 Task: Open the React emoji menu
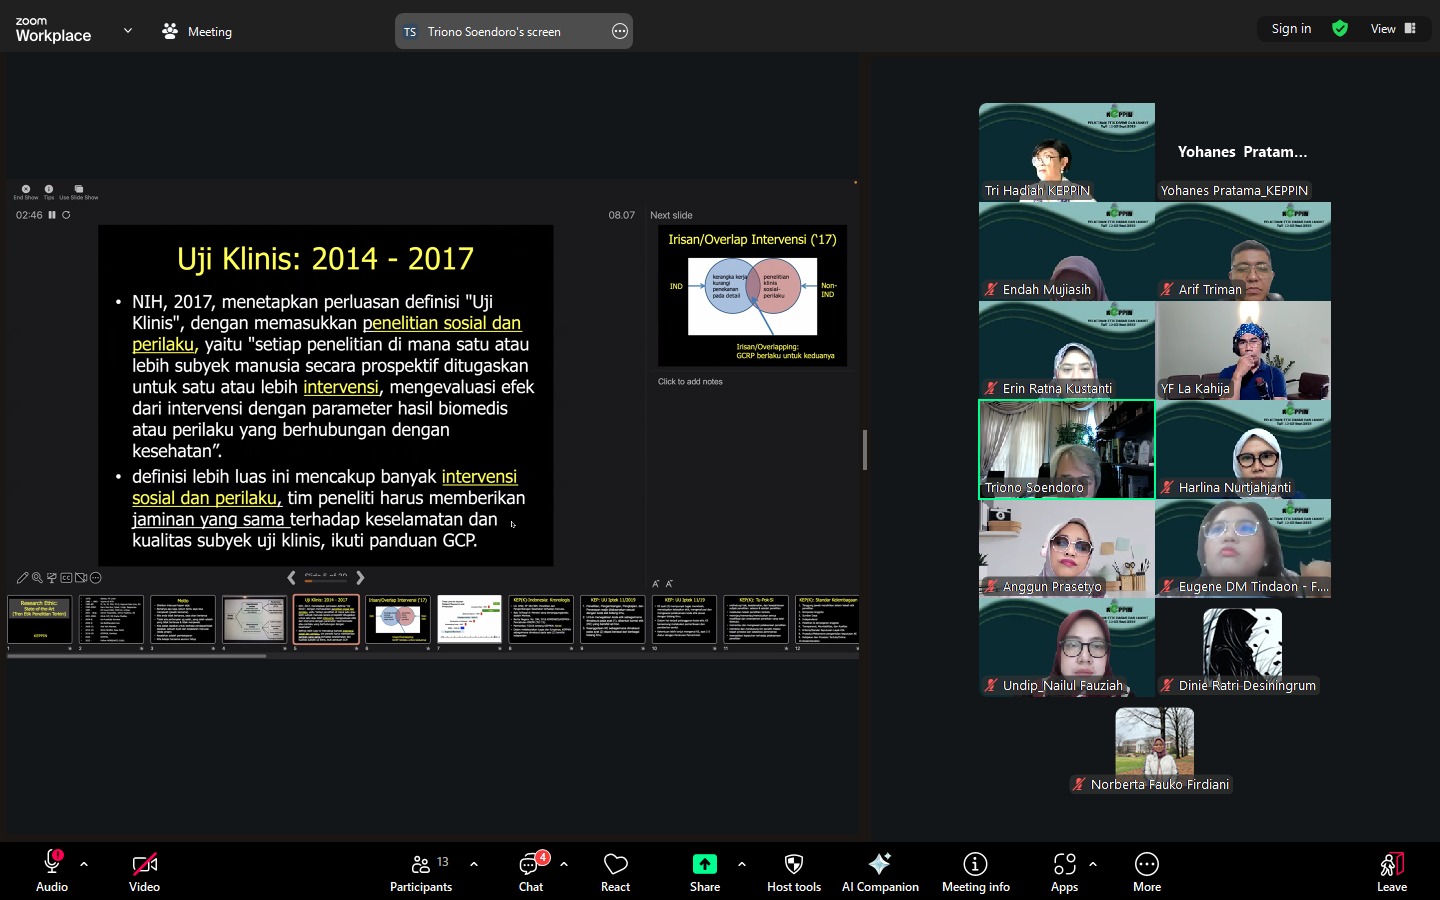(615, 870)
